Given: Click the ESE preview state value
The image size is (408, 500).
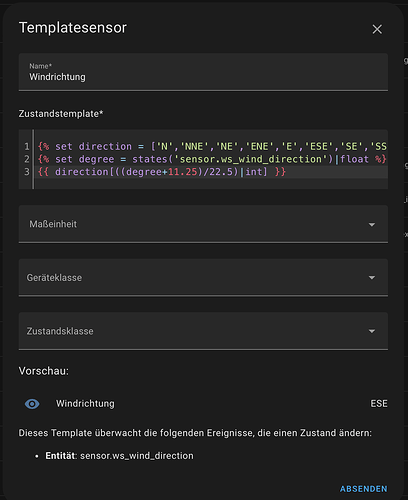Looking at the screenshot, I should click(x=379, y=404).
